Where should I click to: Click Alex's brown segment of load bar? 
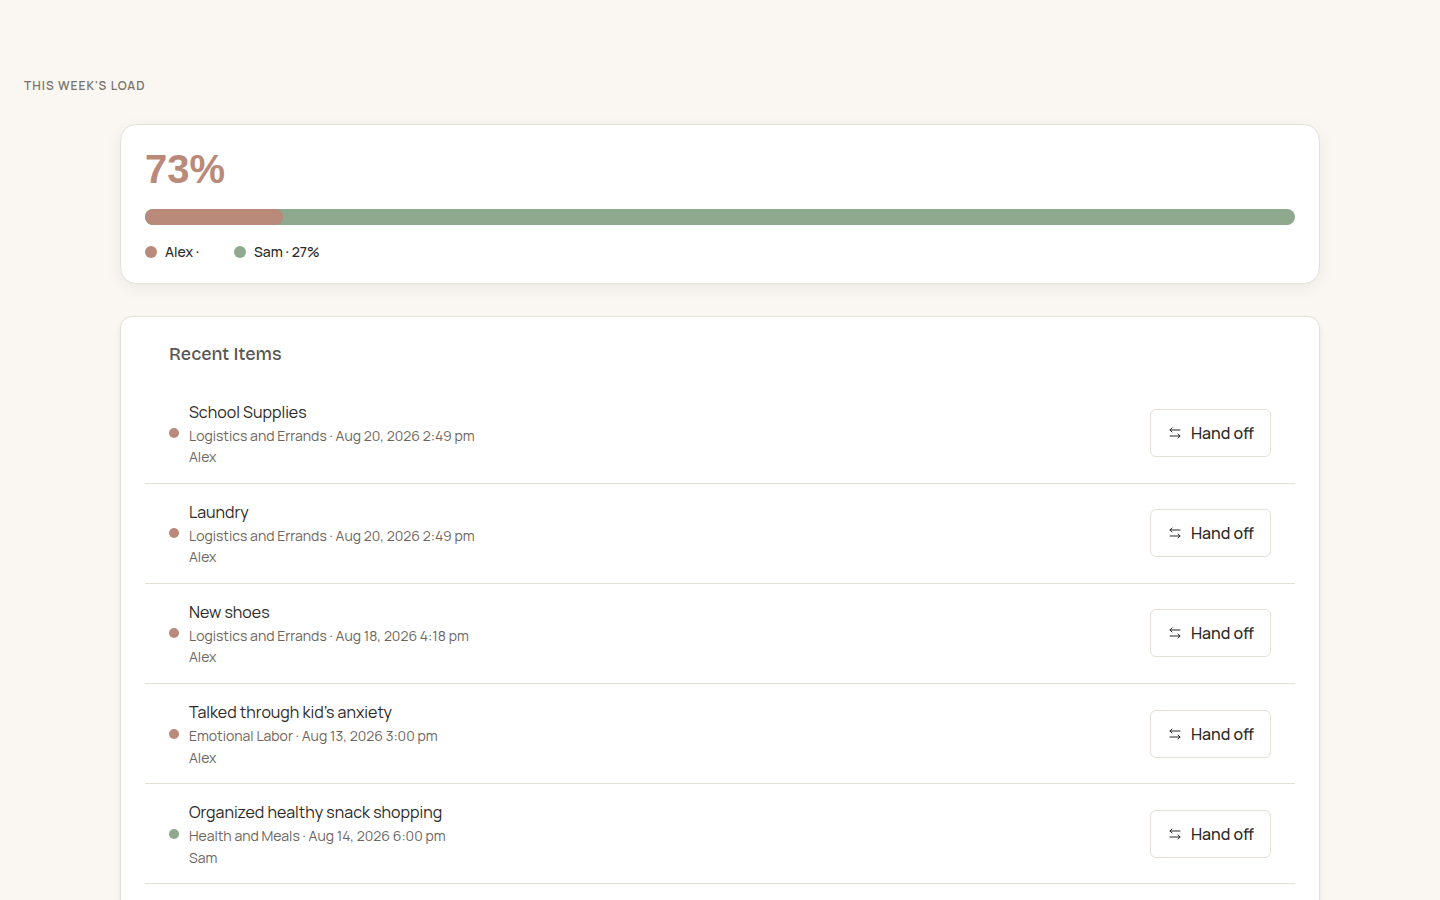(x=214, y=217)
